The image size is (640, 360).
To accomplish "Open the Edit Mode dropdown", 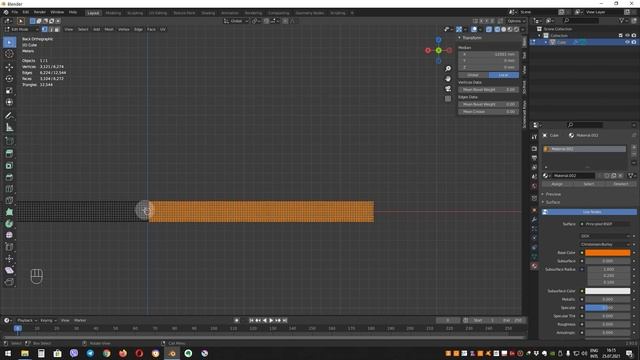I will point(22,29).
